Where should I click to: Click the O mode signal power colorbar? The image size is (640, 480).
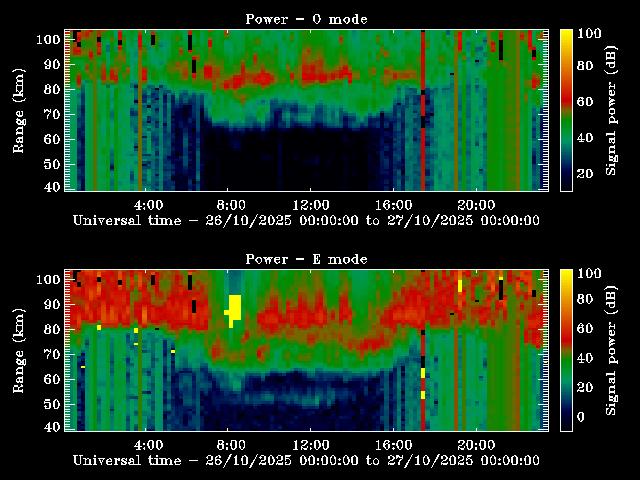[x=566, y=110]
